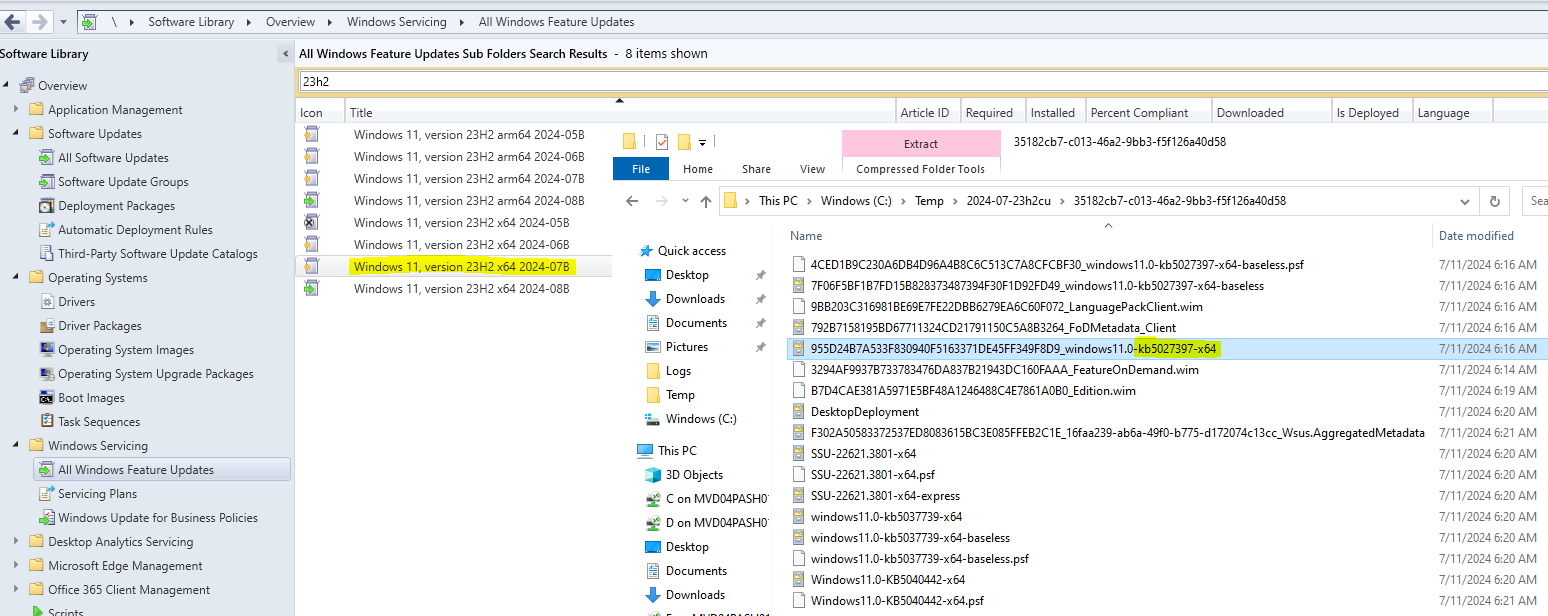Open the All Software Updates node icon

(x=46, y=158)
